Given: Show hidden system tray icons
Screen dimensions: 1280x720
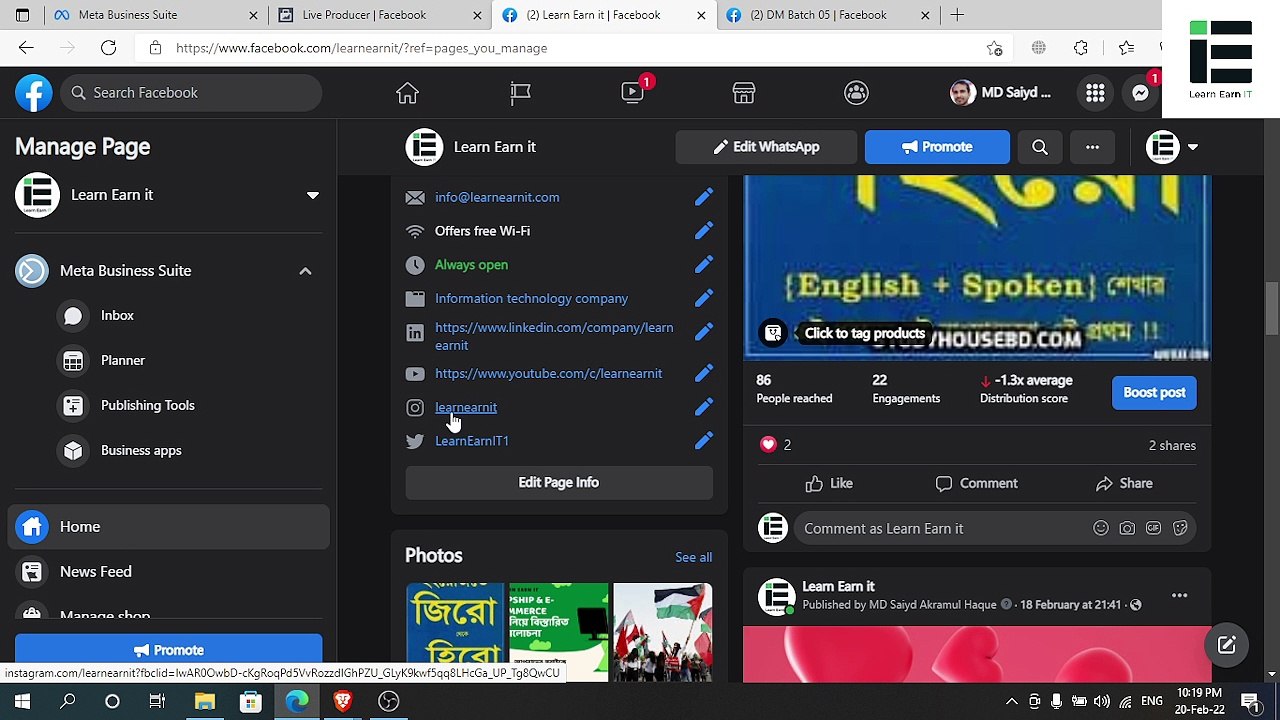Looking at the screenshot, I should [x=1011, y=702].
